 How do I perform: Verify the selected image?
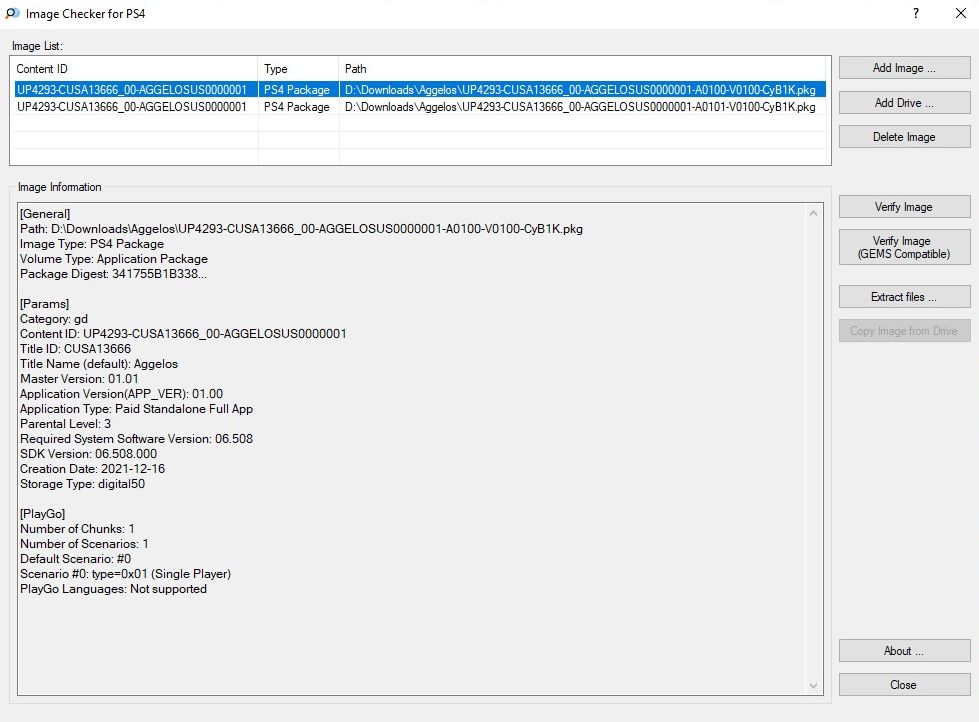point(904,207)
